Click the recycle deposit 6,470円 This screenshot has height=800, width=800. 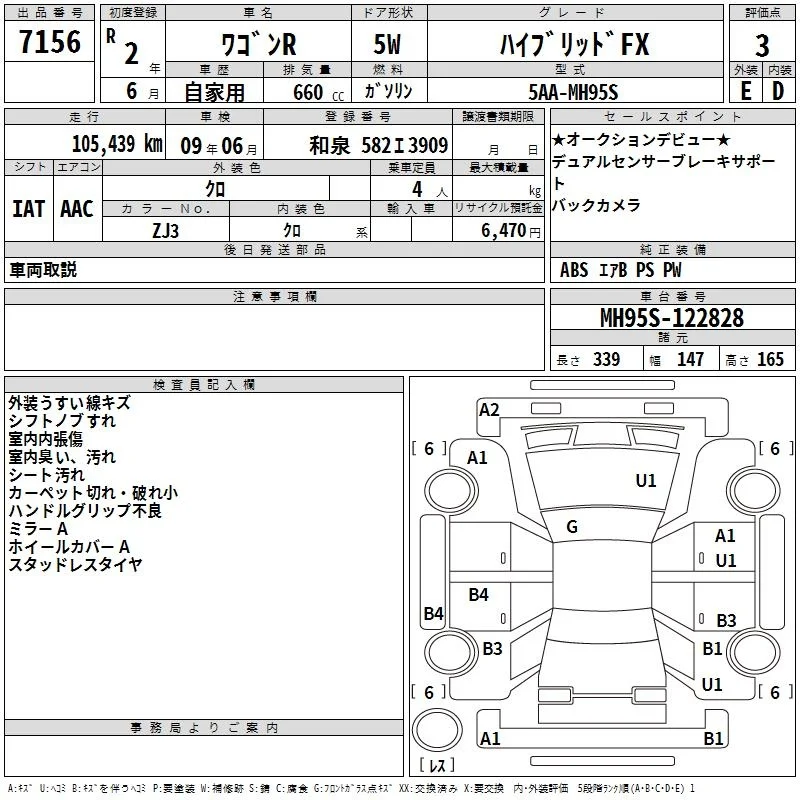[511, 231]
